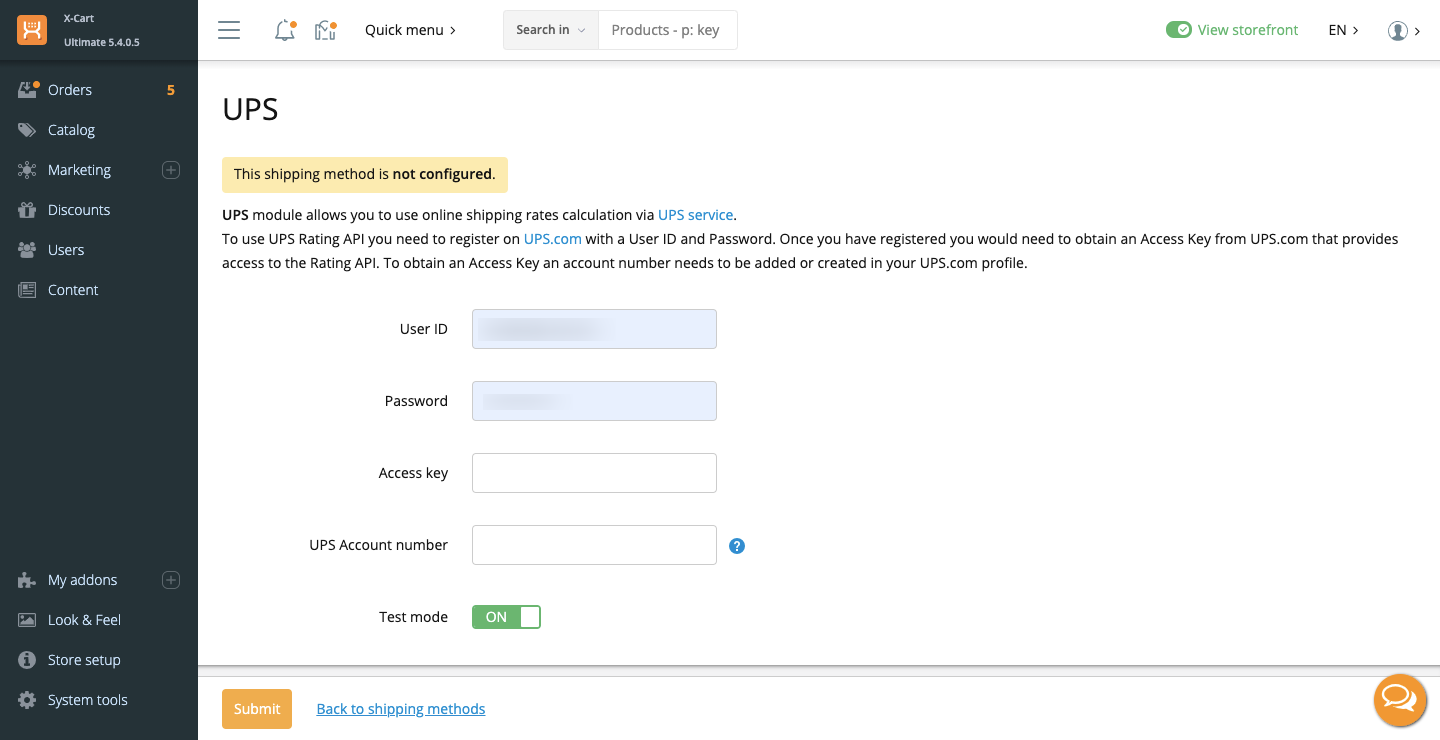
Task: Open the user profile icon
Action: tap(1398, 31)
